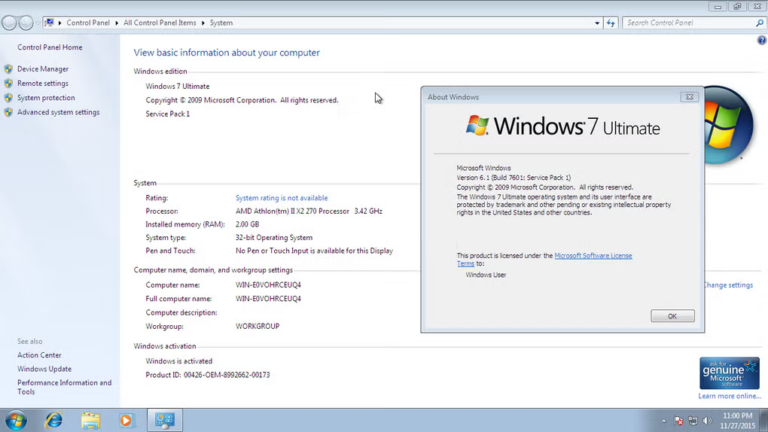The image size is (768, 432).
Task: Click the Search Control Panel field
Action: coord(688,23)
